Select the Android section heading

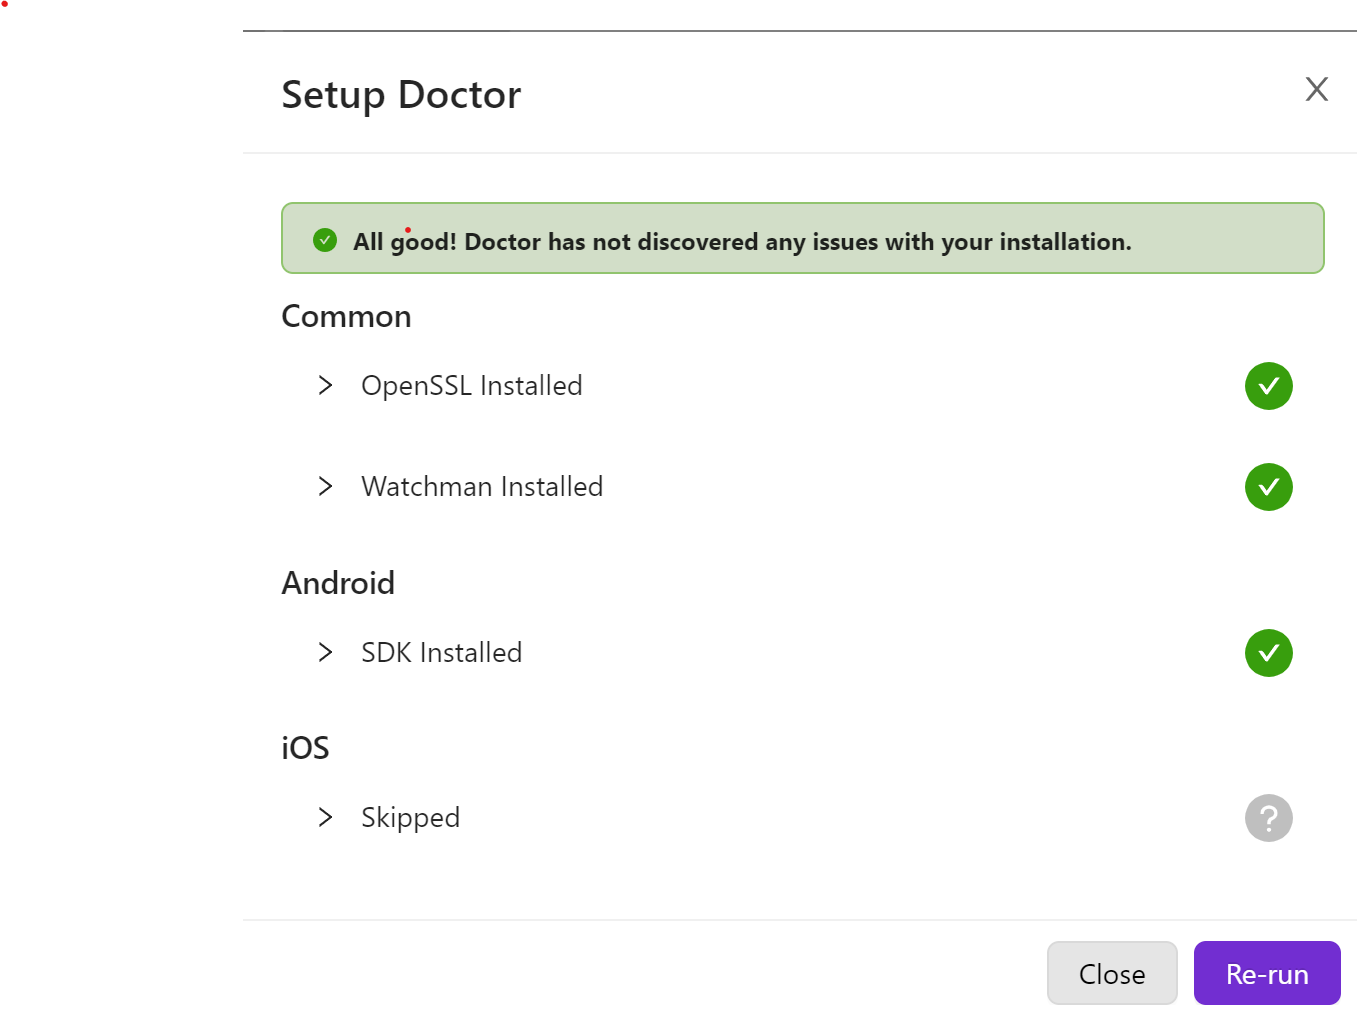(x=338, y=583)
